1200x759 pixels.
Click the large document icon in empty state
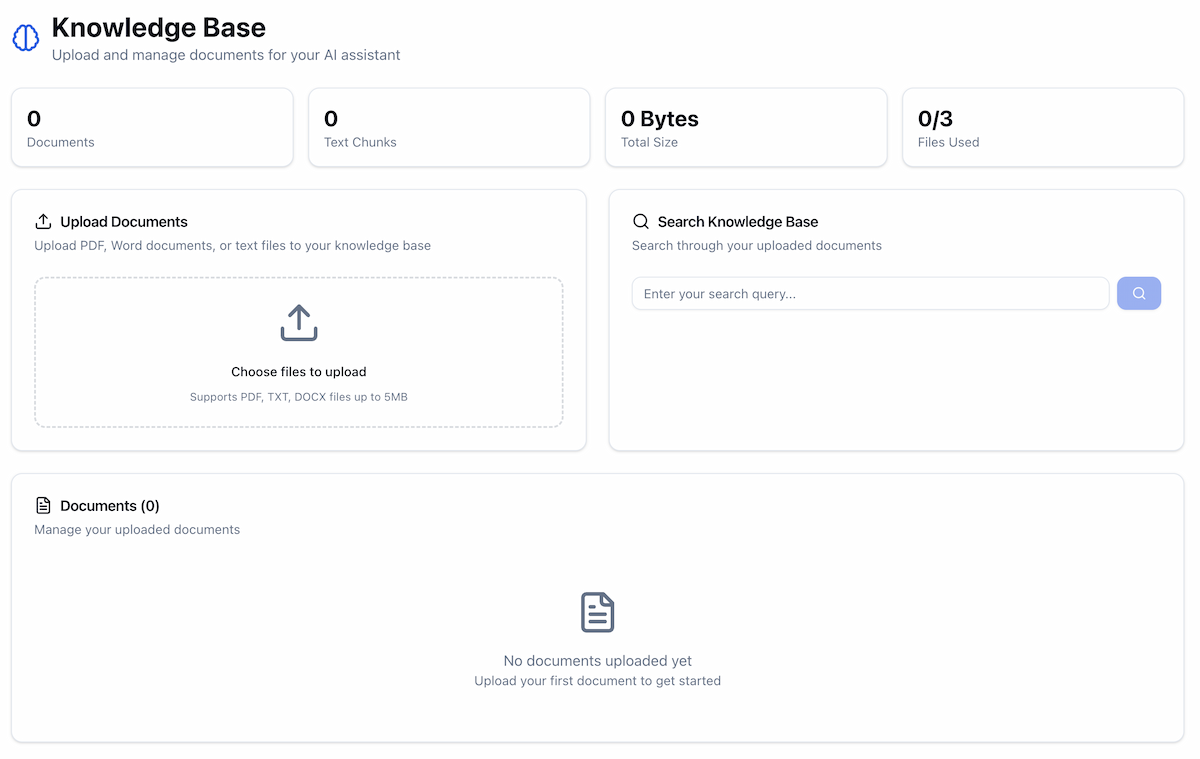(x=597, y=612)
